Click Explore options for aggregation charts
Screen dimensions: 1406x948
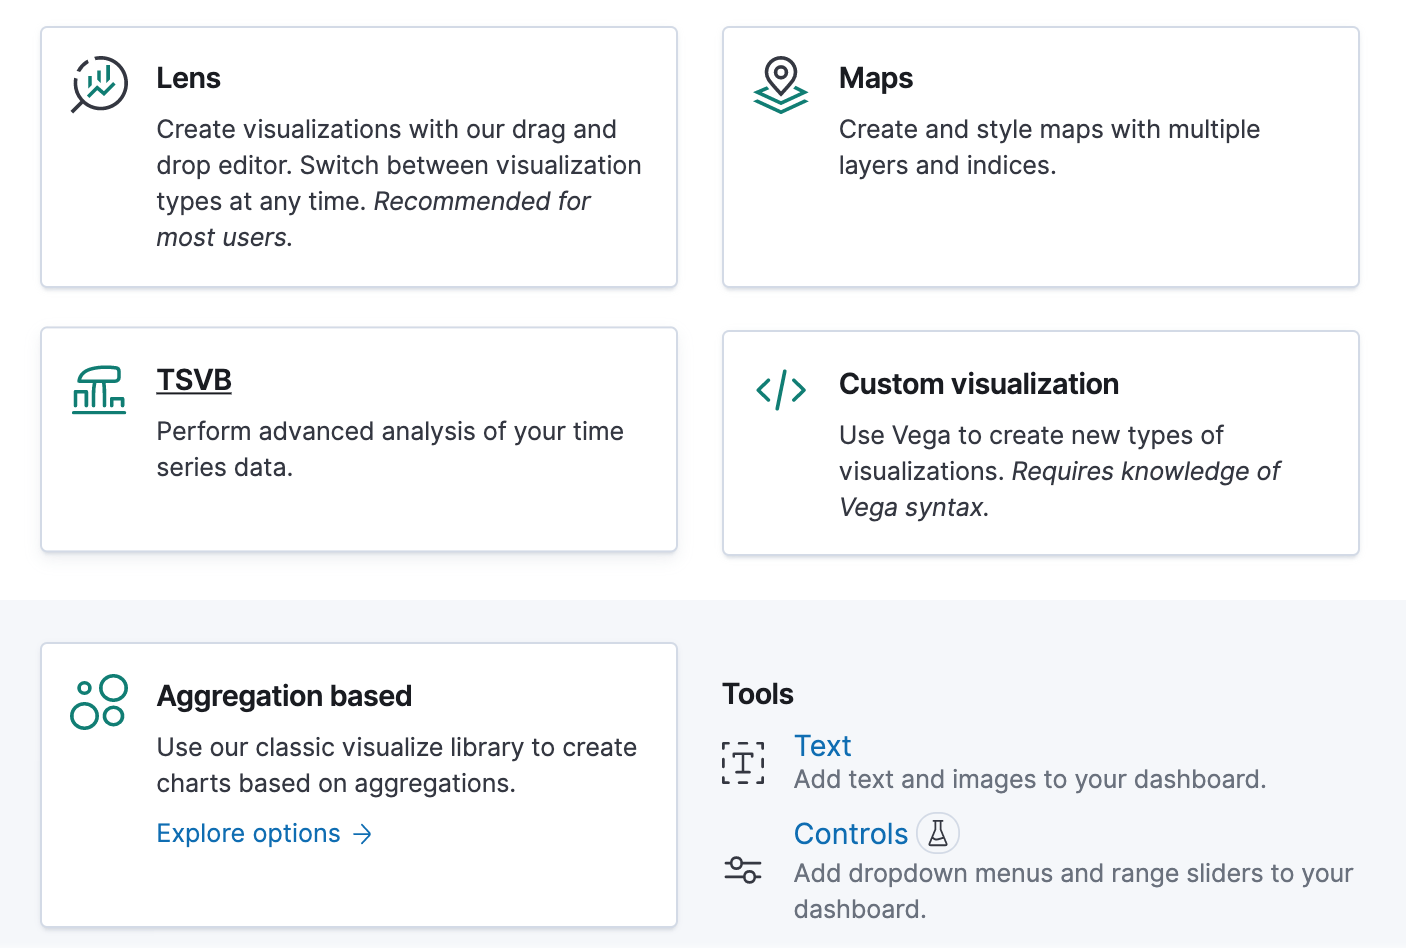click(248, 833)
